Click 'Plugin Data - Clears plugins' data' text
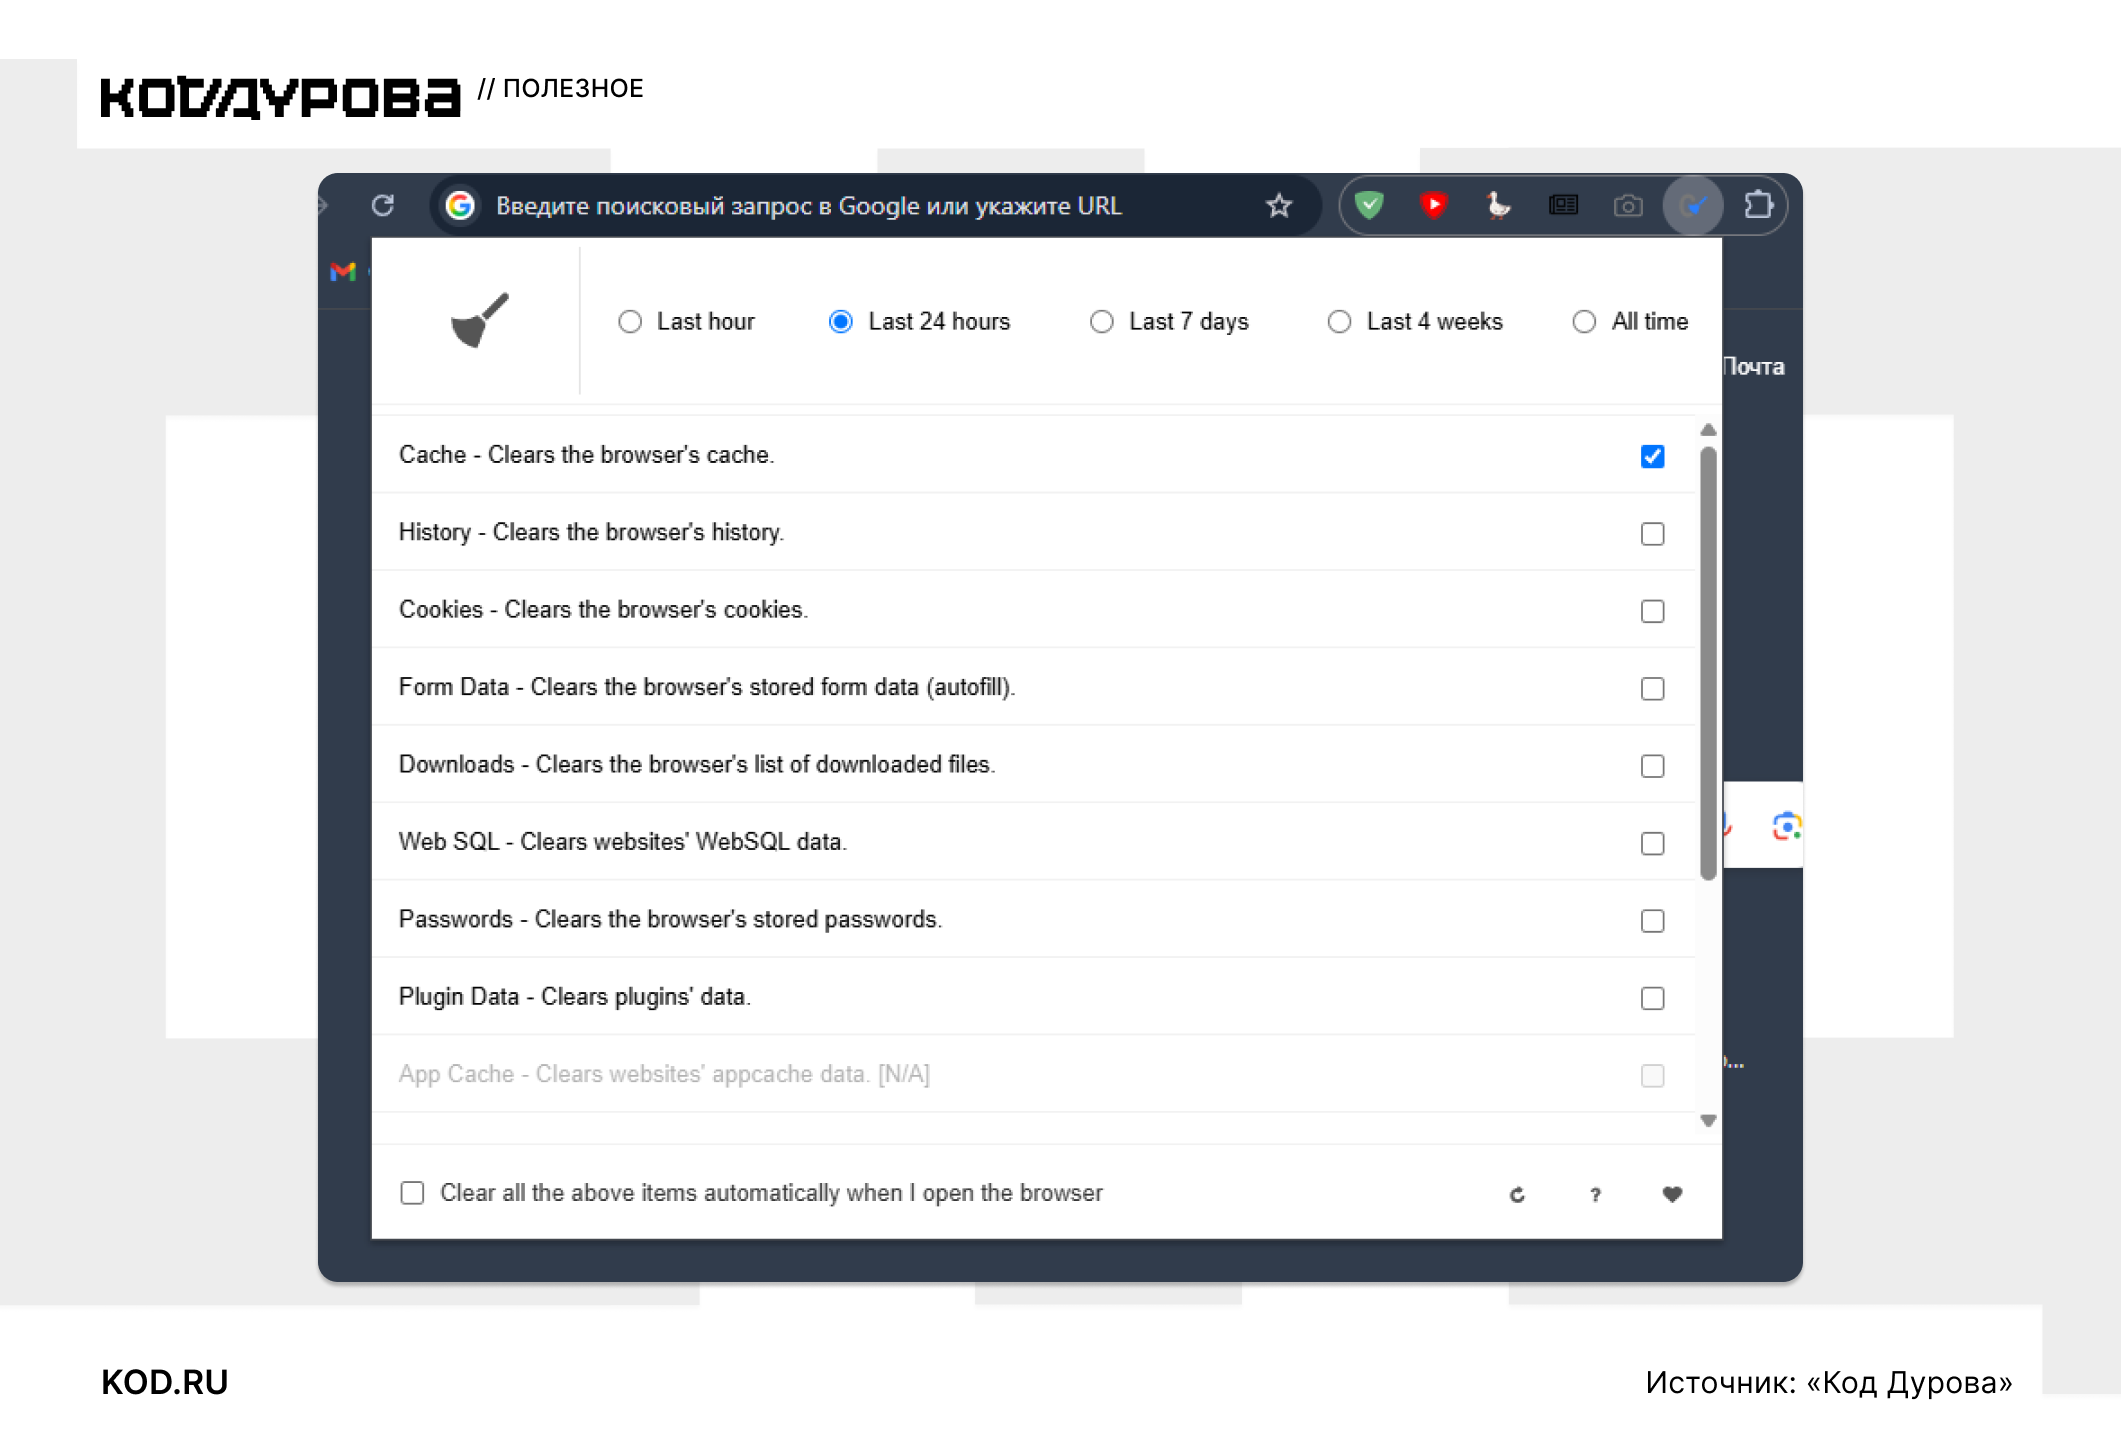The height and width of the screenshot is (1453, 2121). 575,997
